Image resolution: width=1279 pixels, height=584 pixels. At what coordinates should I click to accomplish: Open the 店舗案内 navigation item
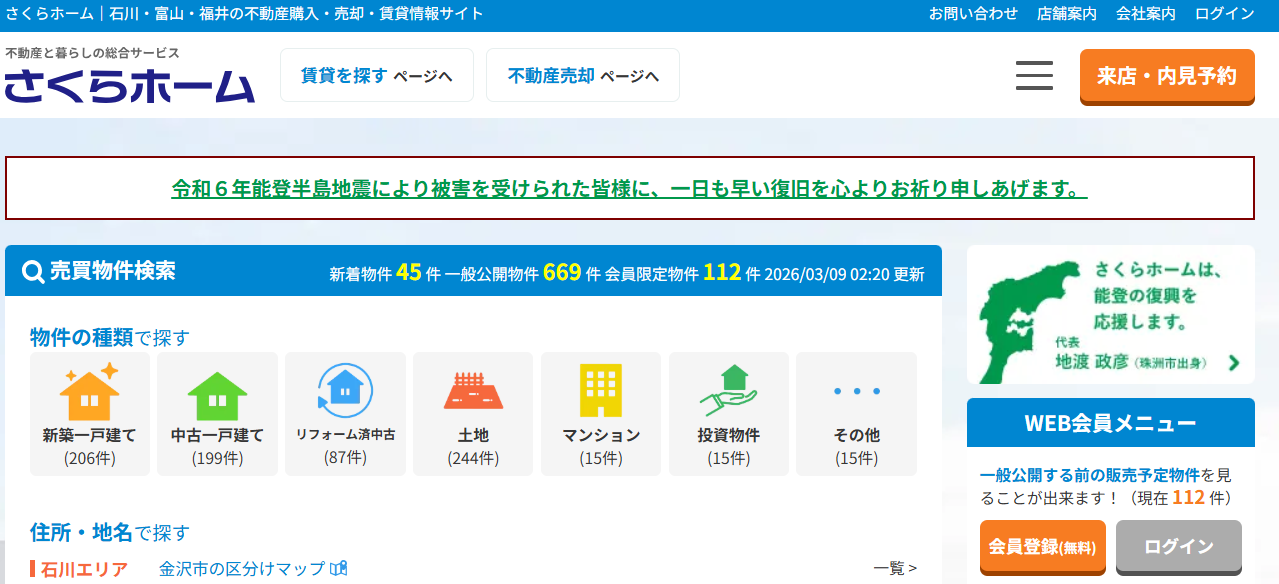[x=1065, y=14]
